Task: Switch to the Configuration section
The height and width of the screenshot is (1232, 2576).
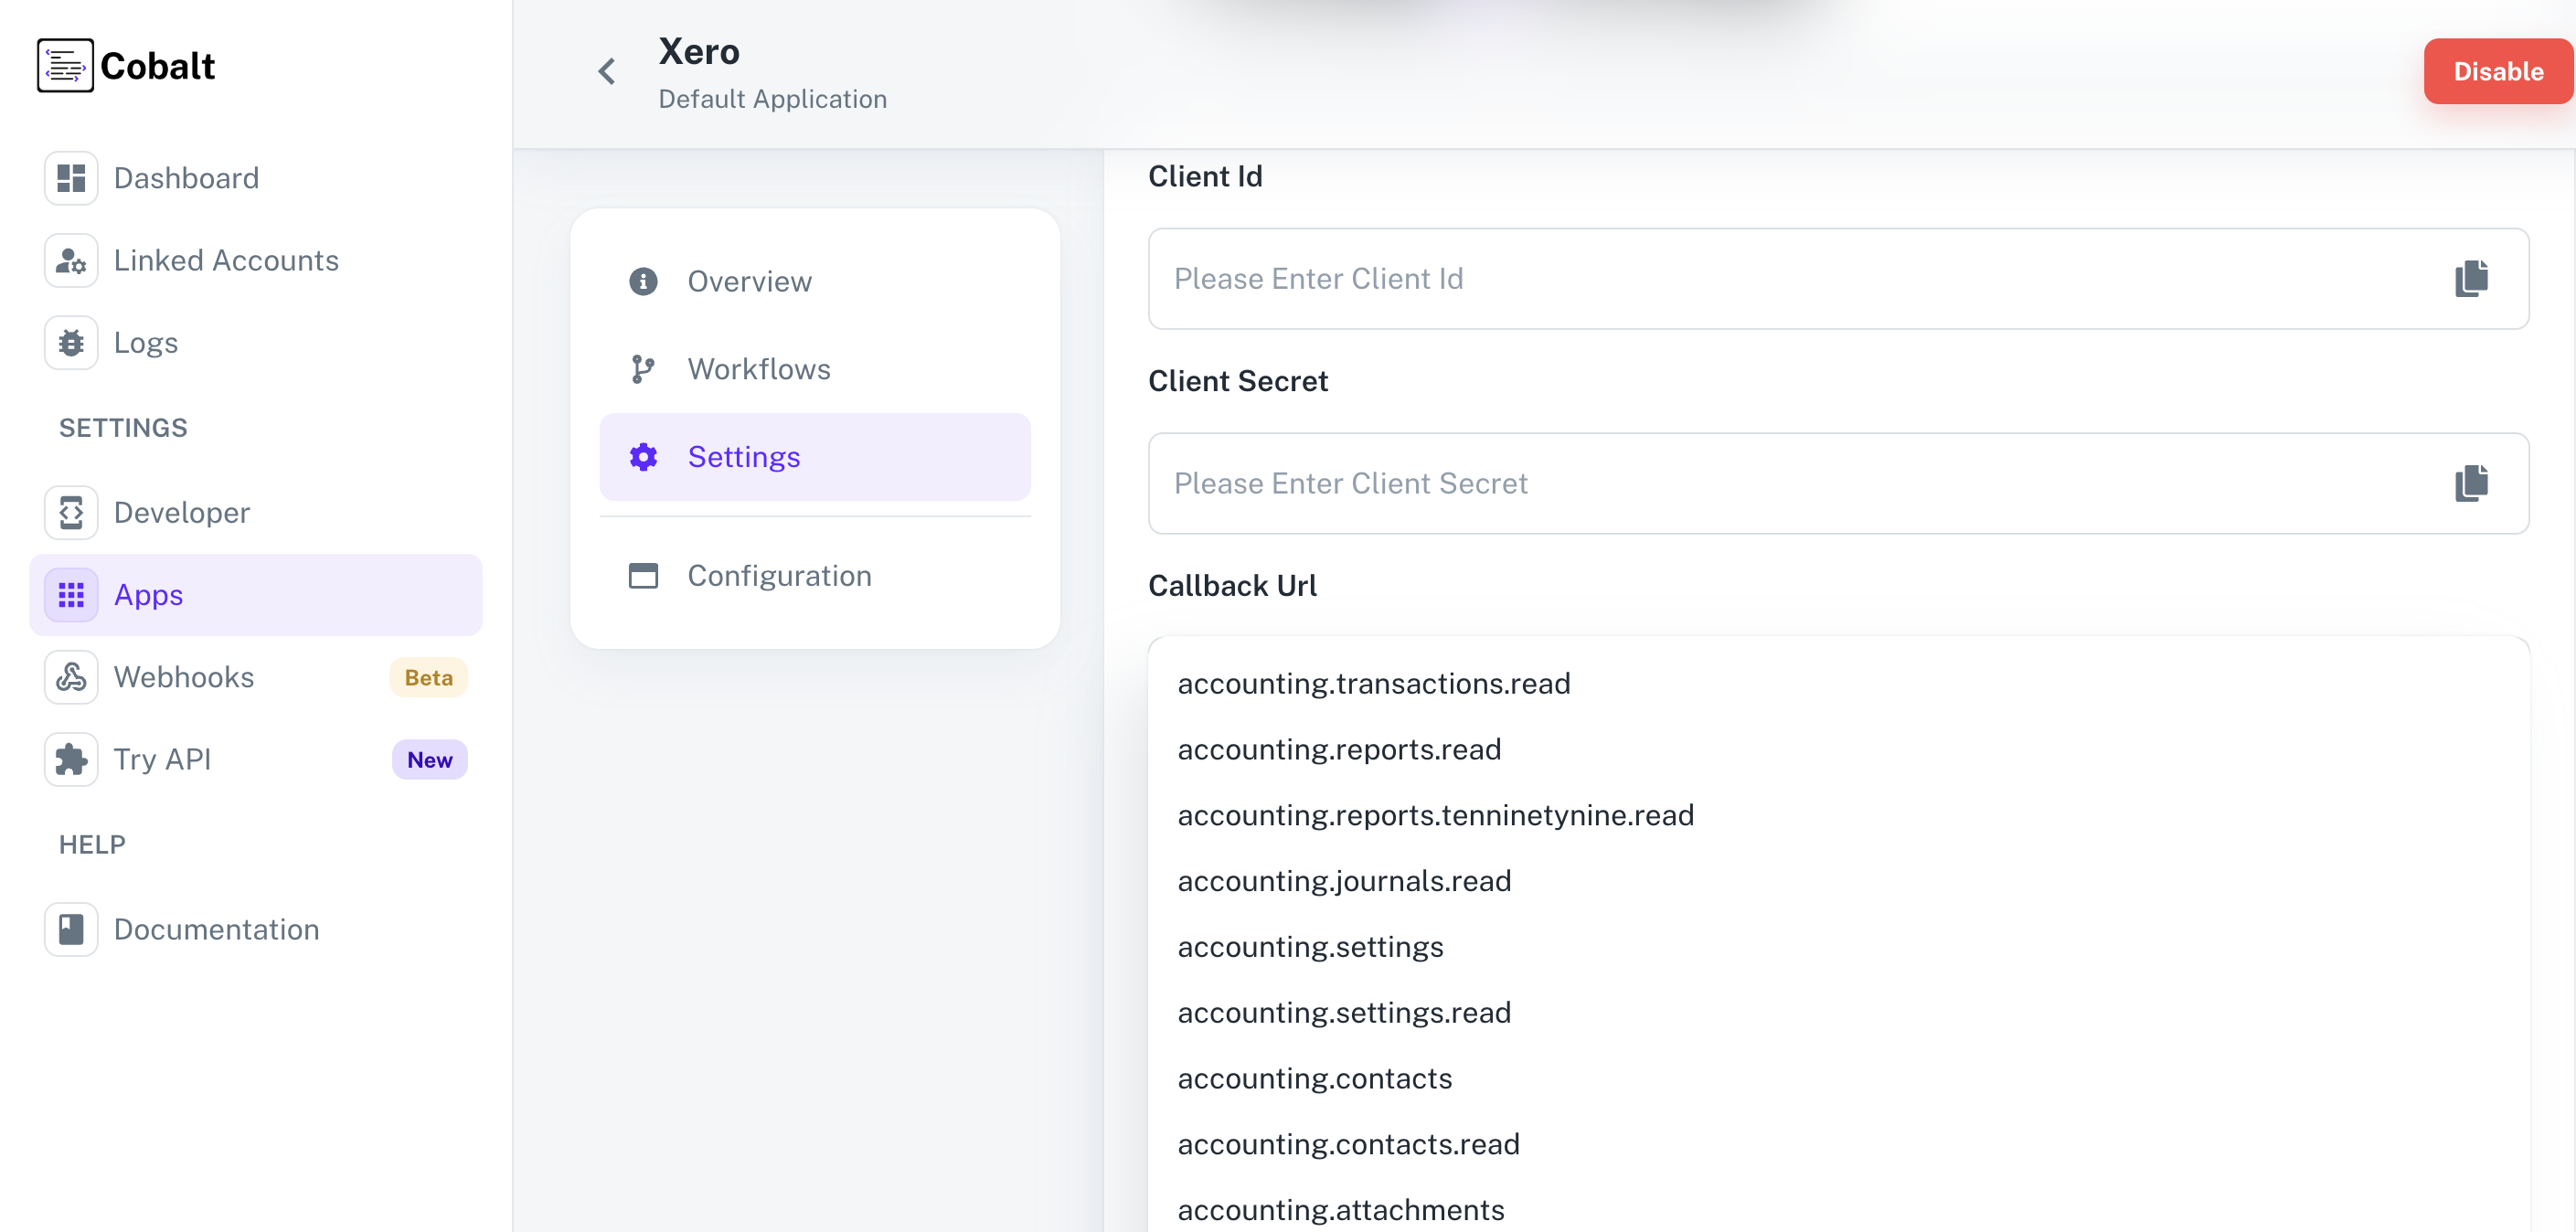Action: pos(778,575)
